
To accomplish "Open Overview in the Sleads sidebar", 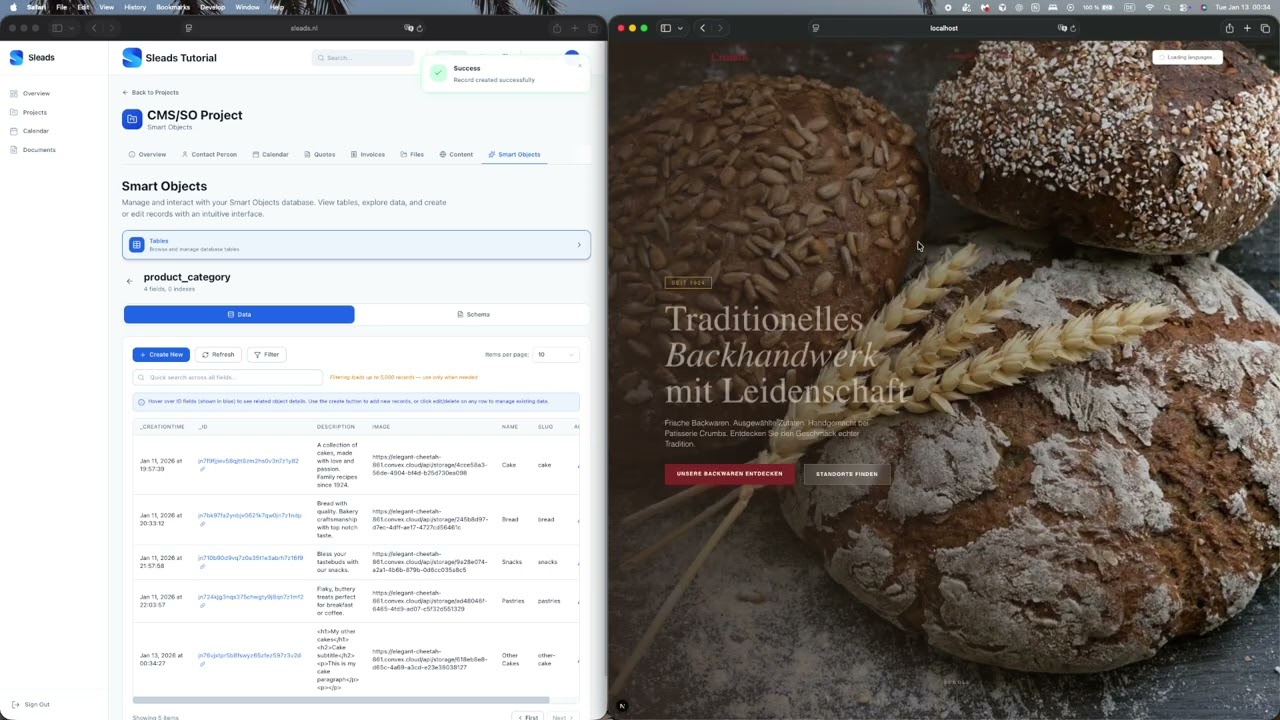I will 30,93.
